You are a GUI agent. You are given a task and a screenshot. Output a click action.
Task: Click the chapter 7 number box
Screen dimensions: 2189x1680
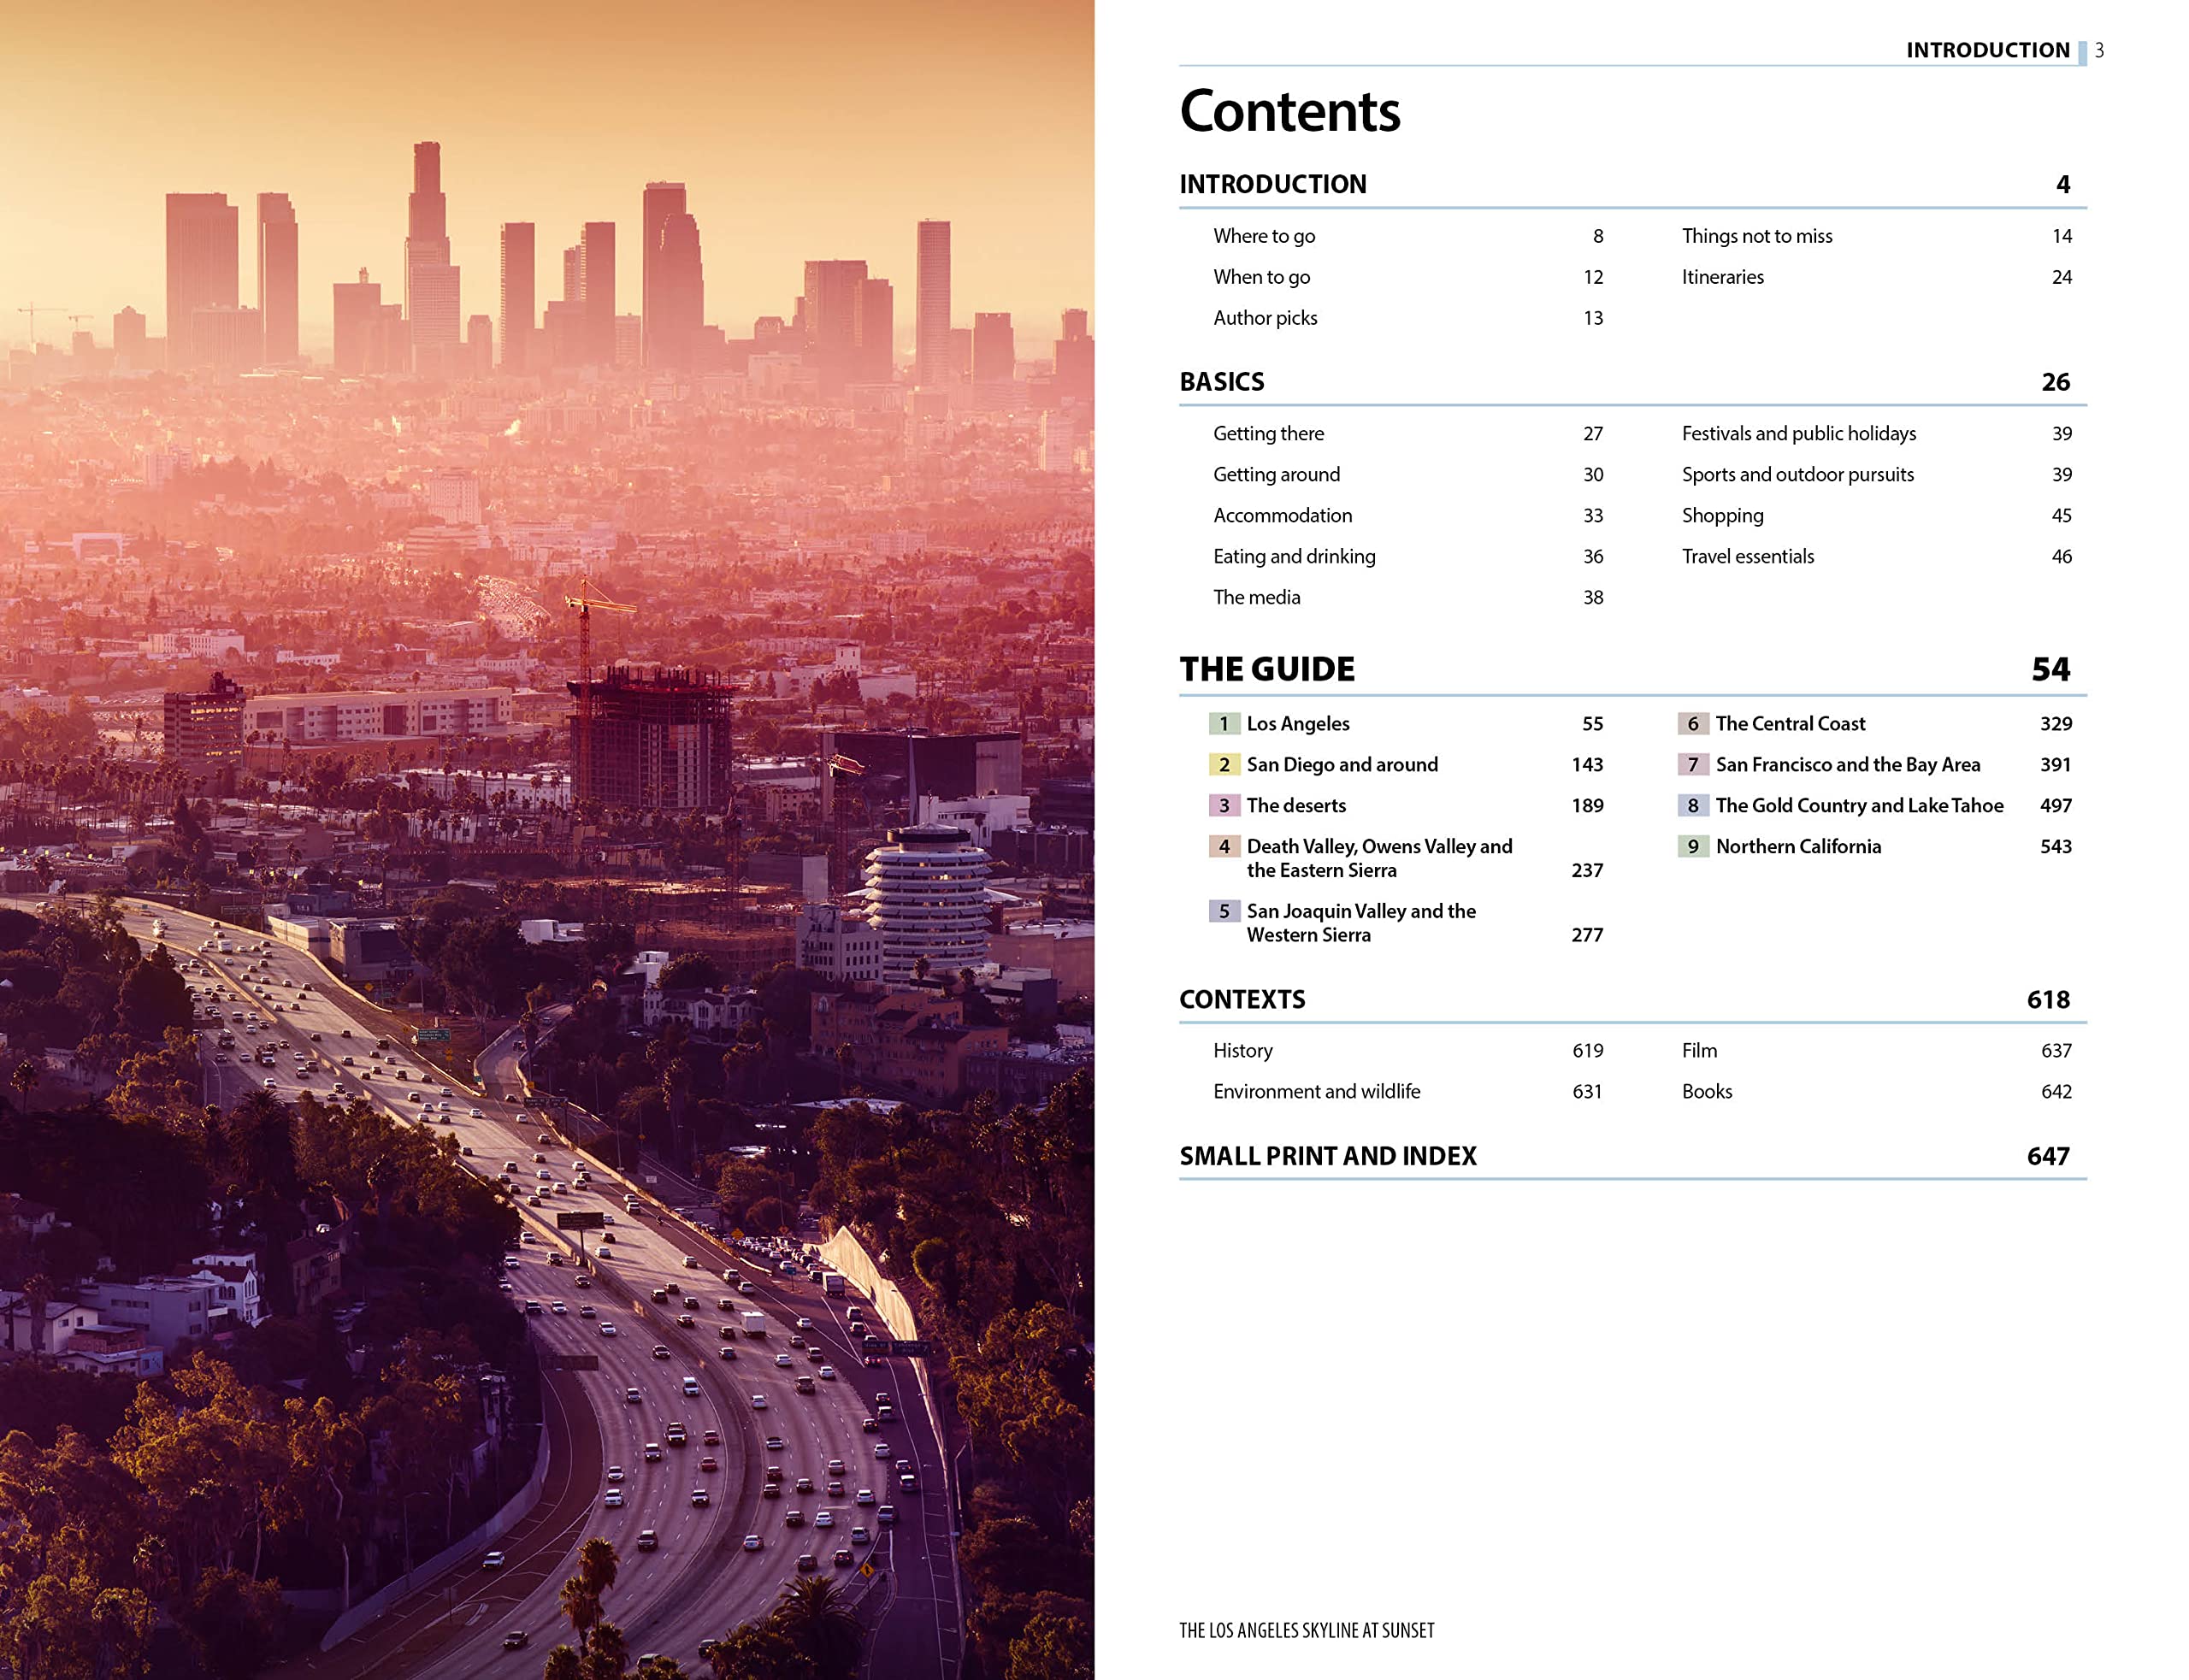click(1692, 764)
